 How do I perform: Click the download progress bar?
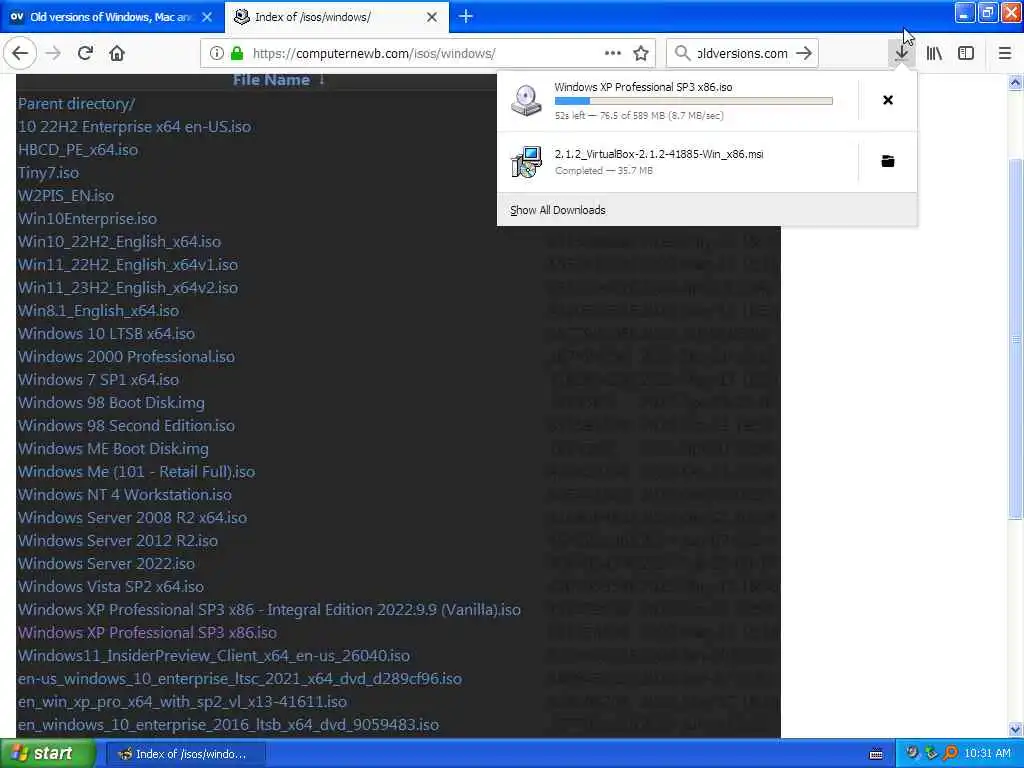pyautogui.click(x=694, y=101)
